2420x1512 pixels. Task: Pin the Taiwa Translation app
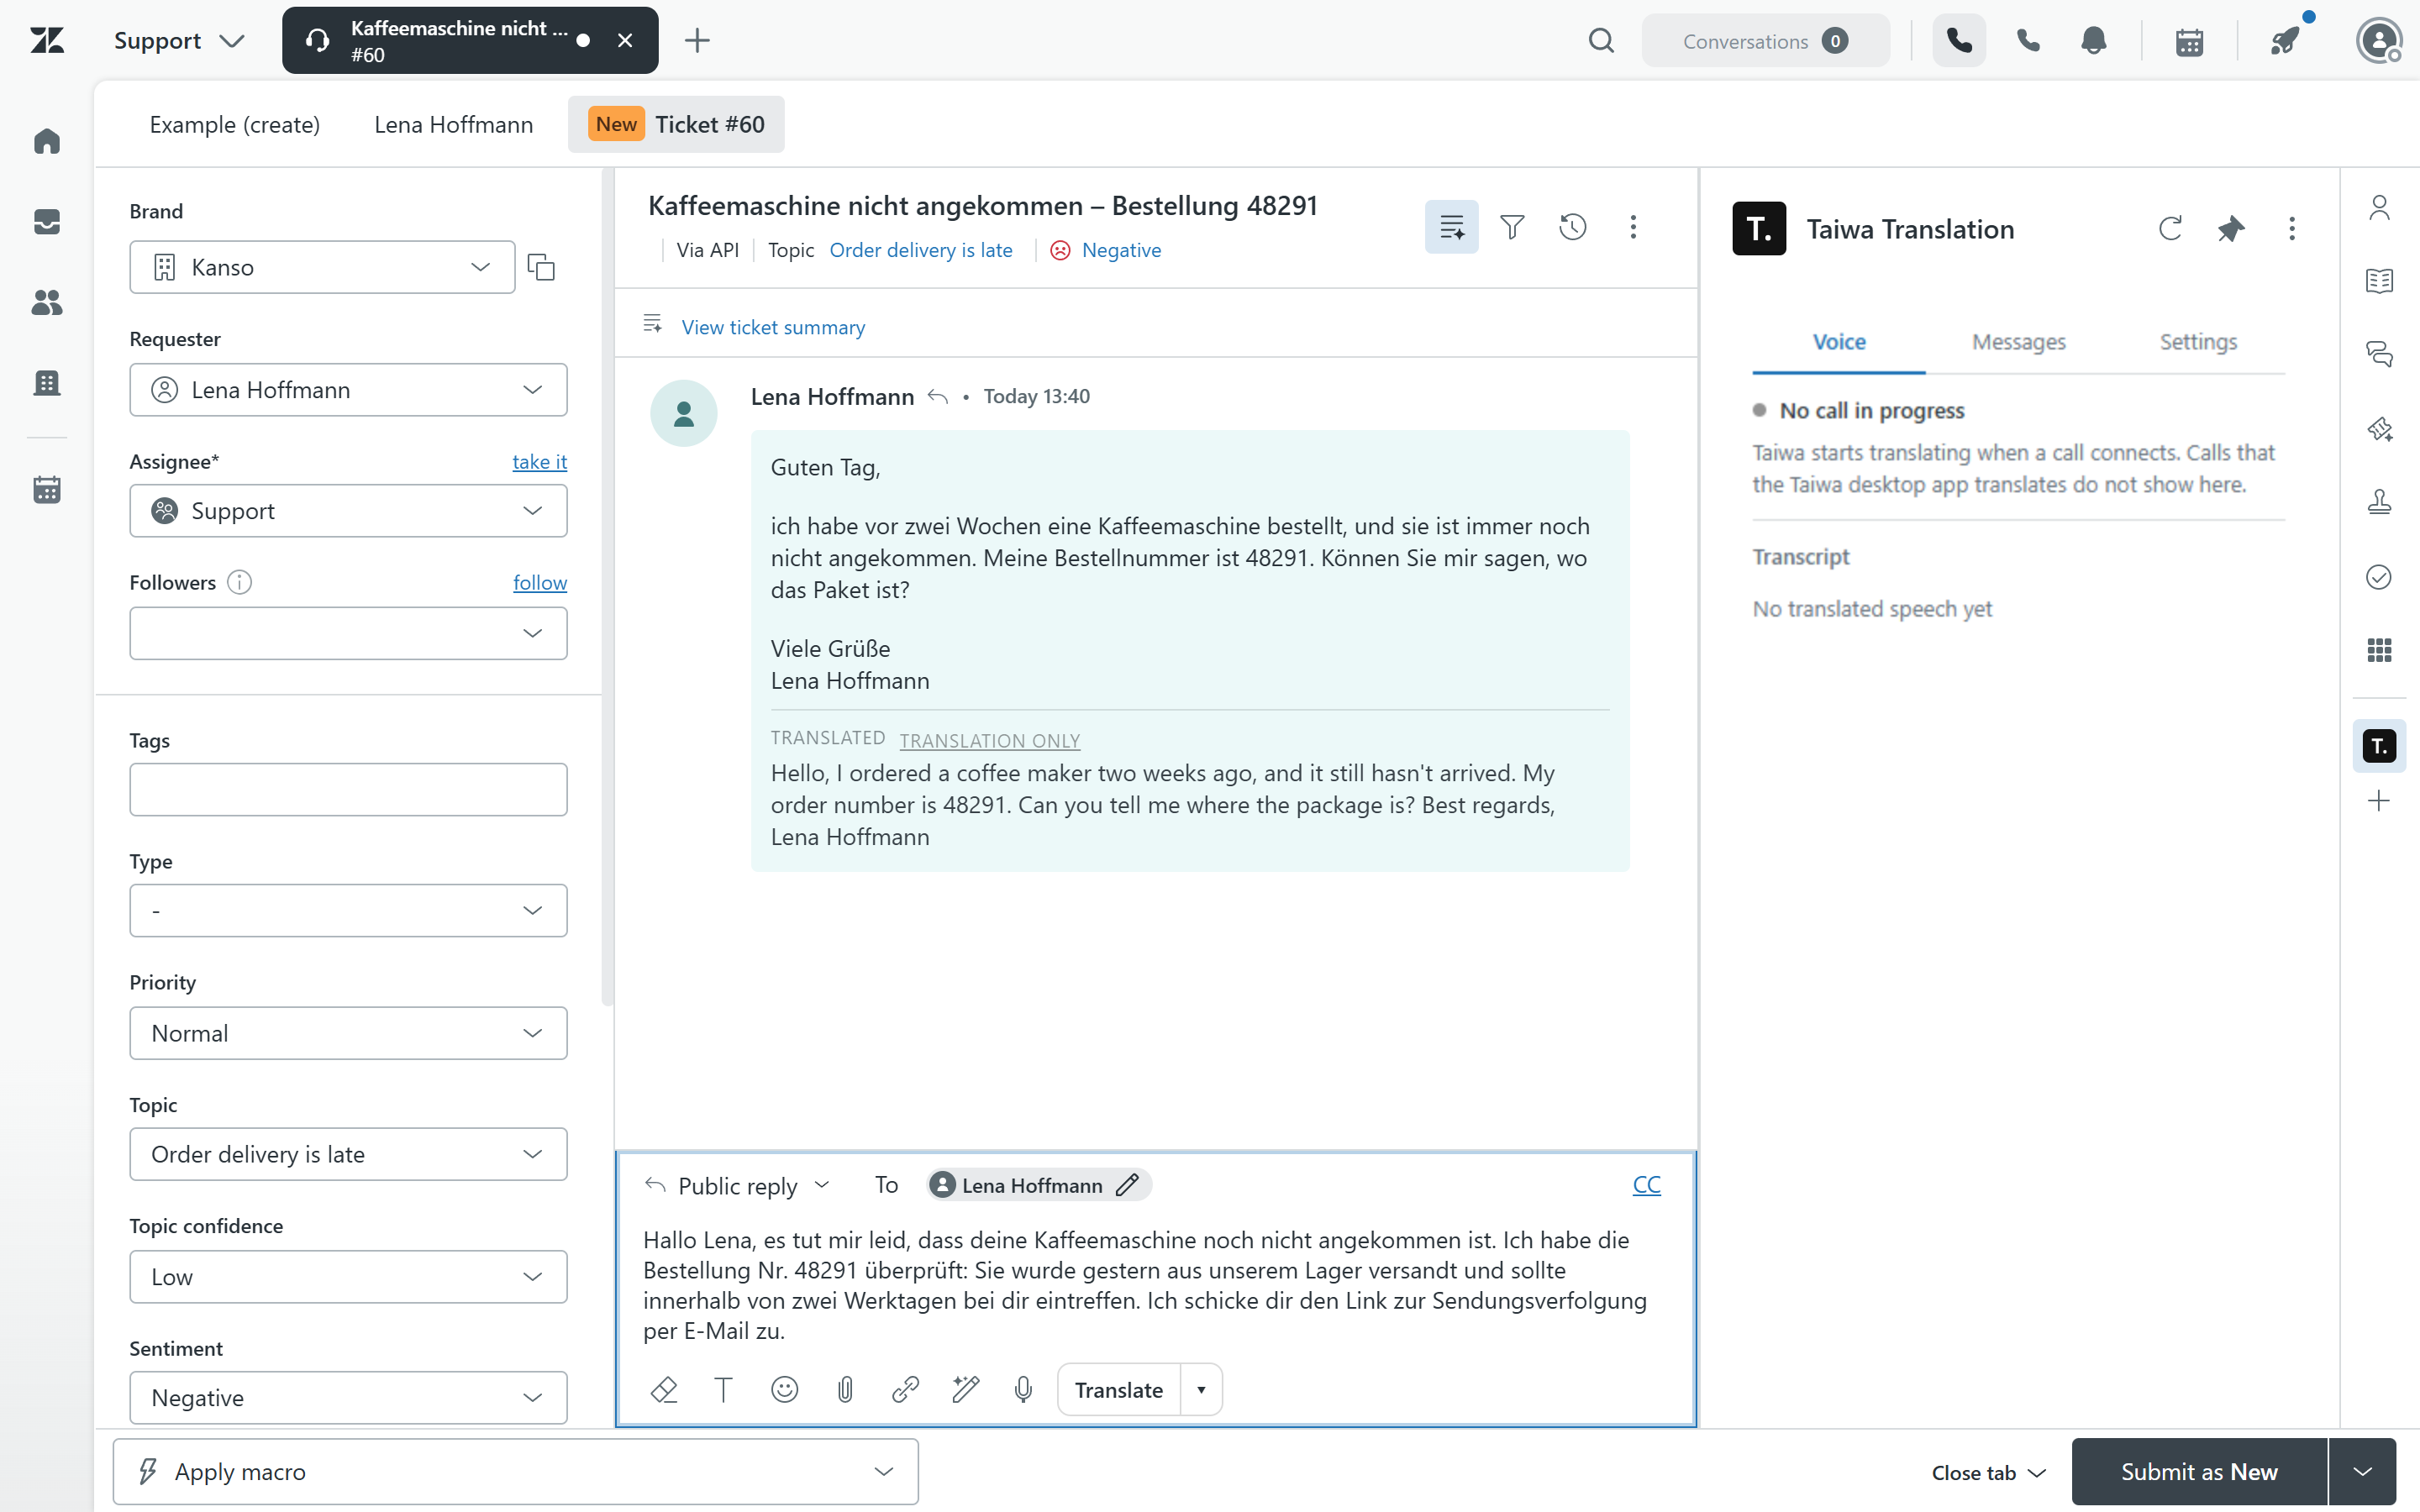coord(2231,229)
